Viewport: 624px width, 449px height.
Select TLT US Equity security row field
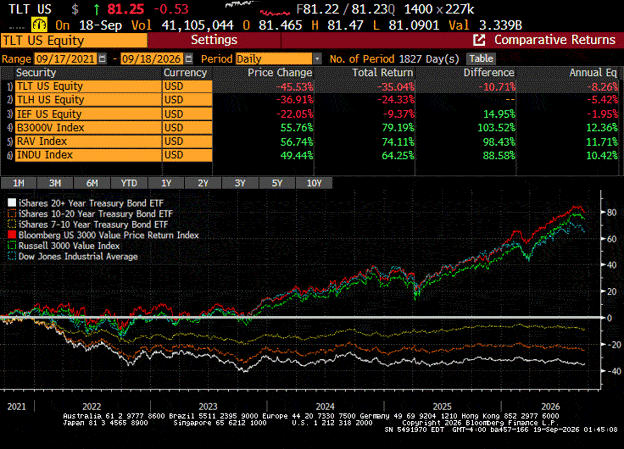[88, 86]
